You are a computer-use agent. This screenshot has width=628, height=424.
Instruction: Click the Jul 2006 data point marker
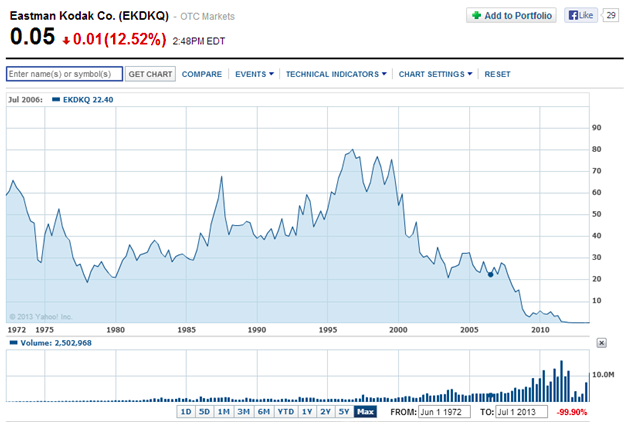(x=490, y=274)
